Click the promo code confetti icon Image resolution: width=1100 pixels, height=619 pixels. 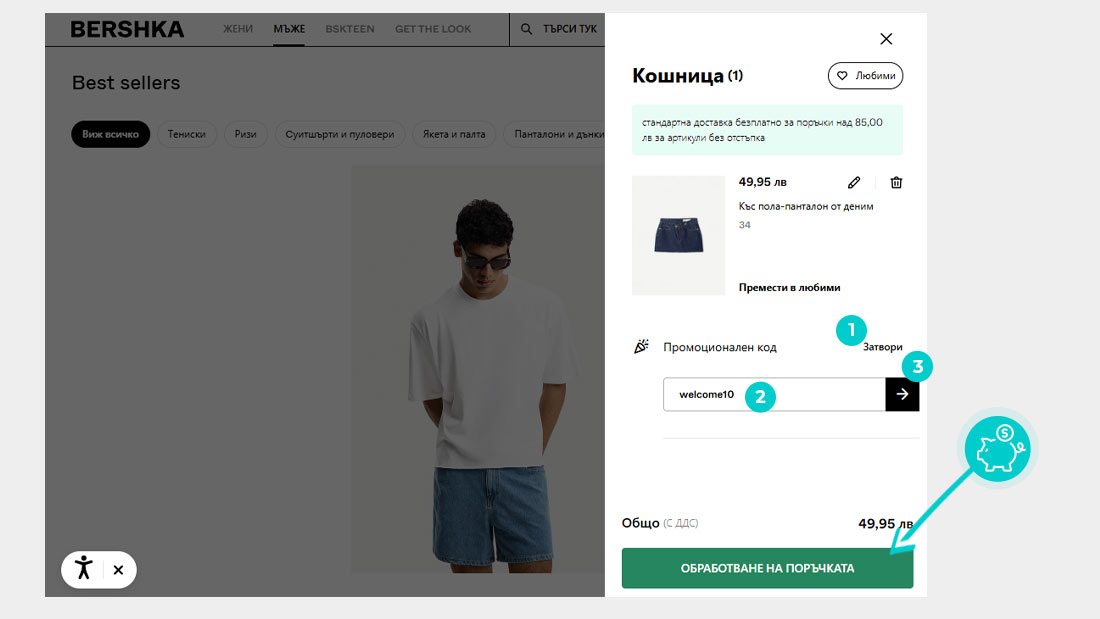click(641, 346)
